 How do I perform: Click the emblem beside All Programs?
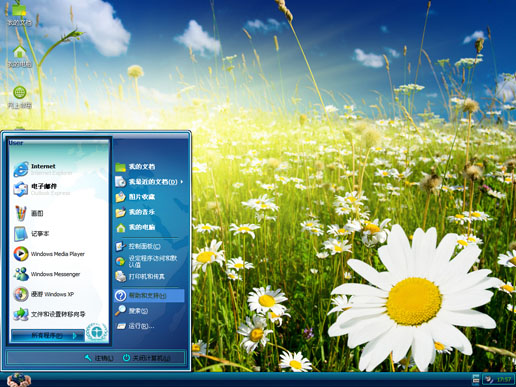coord(97,332)
